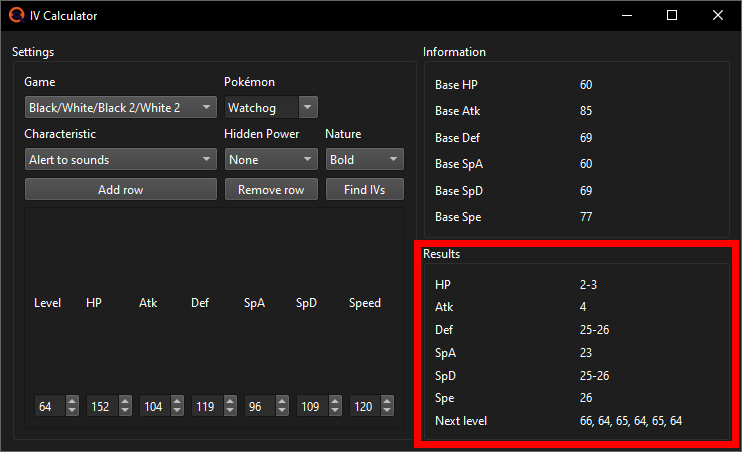Increase the Atk stat with up arrow
The image size is (742, 452).
click(x=176, y=402)
